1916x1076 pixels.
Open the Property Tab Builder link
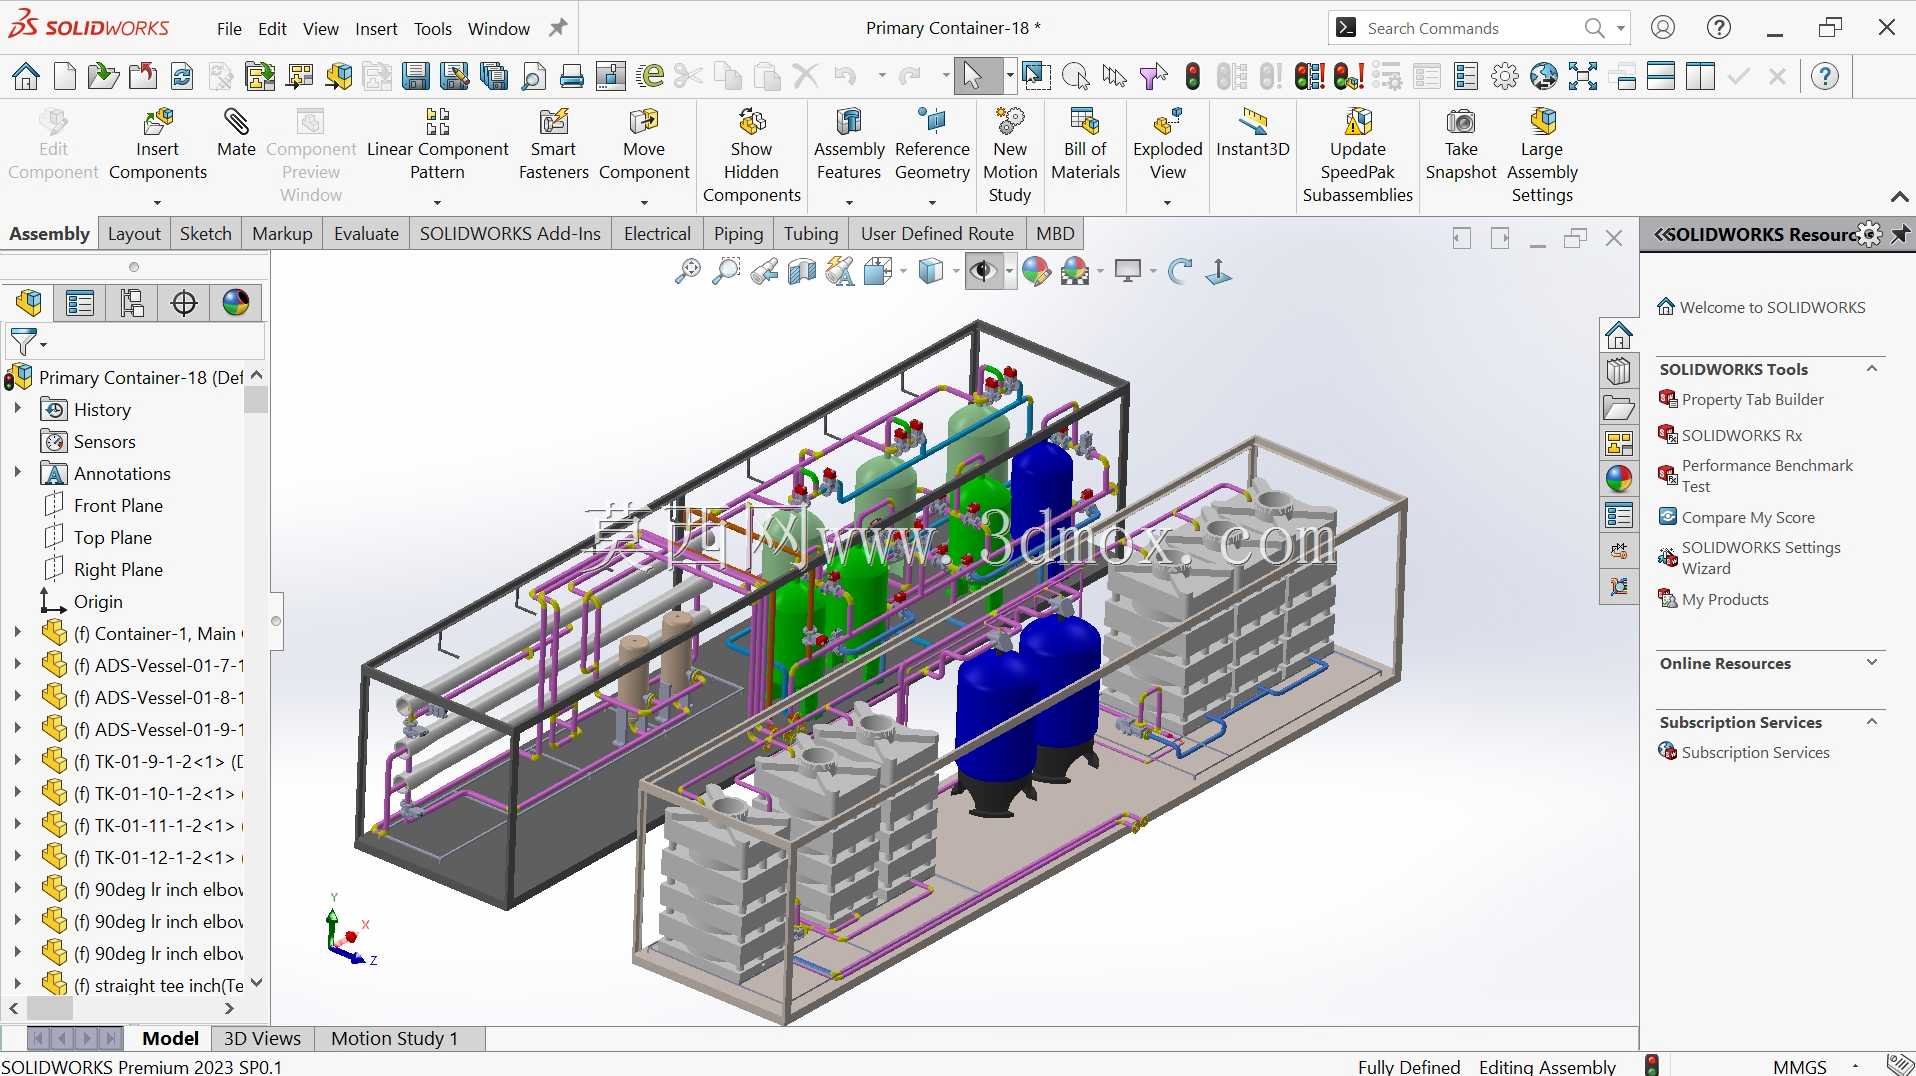[x=1752, y=399]
